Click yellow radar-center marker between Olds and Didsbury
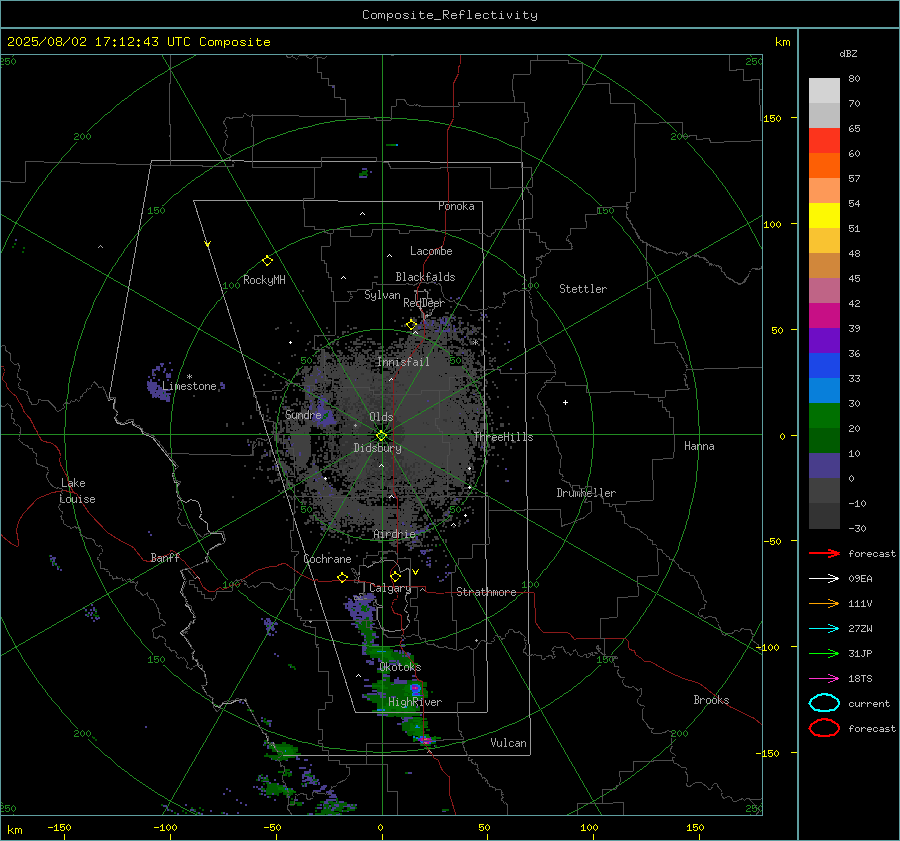The image size is (900, 841). coord(381,436)
